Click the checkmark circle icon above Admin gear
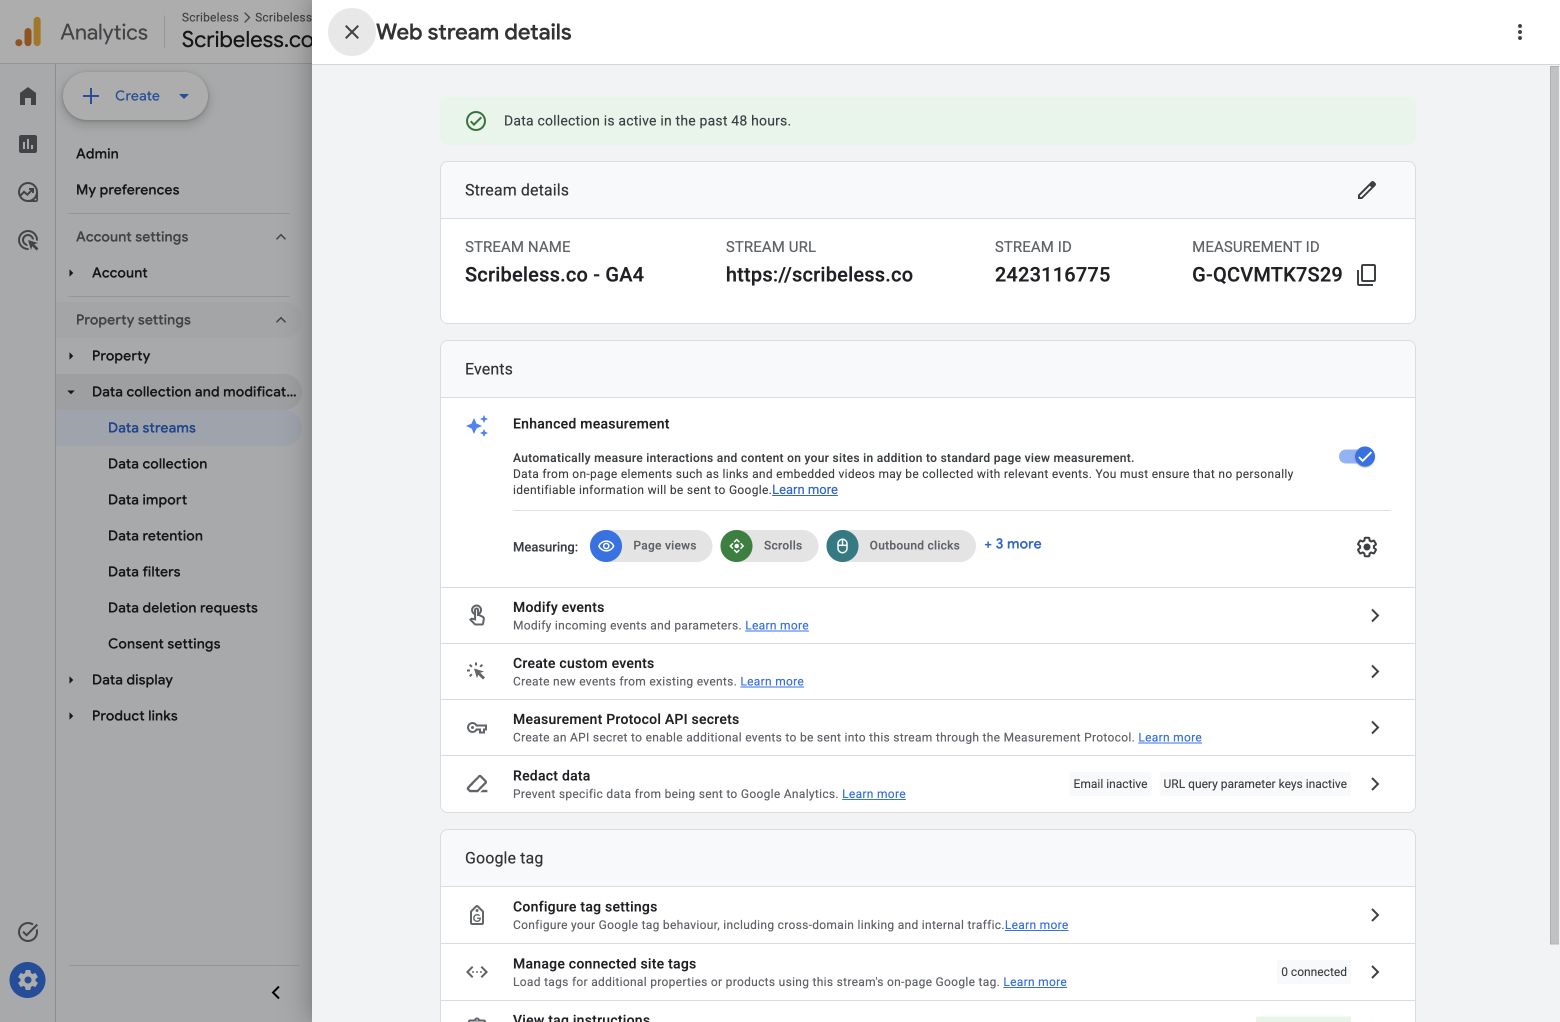Viewport: 1560px width, 1022px height. [28, 932]
